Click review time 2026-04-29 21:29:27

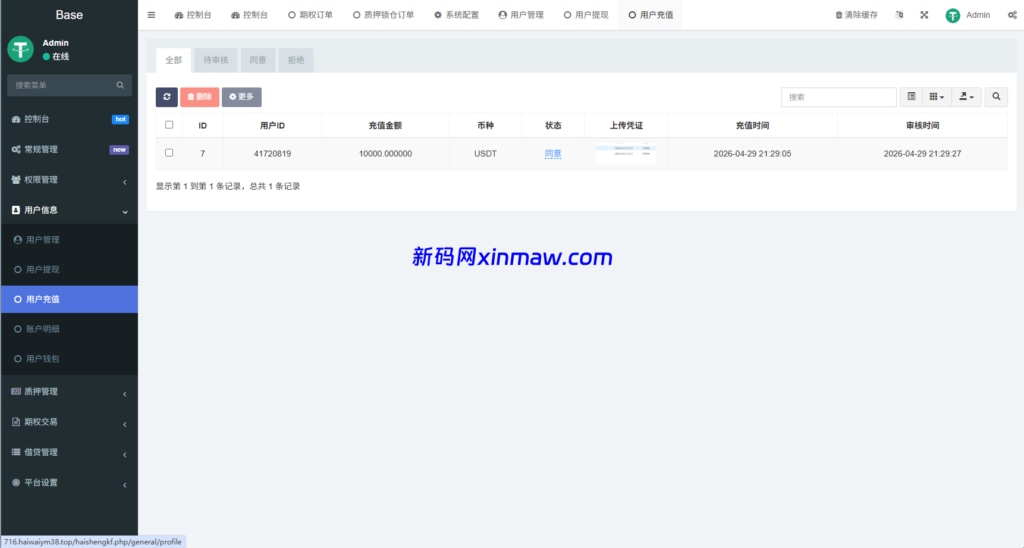(x=922, y=153)
